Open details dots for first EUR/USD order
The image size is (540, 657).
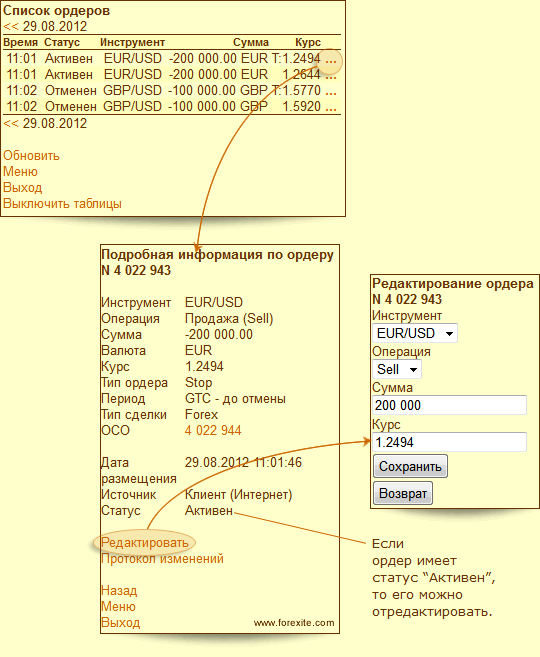pos(331,61)
